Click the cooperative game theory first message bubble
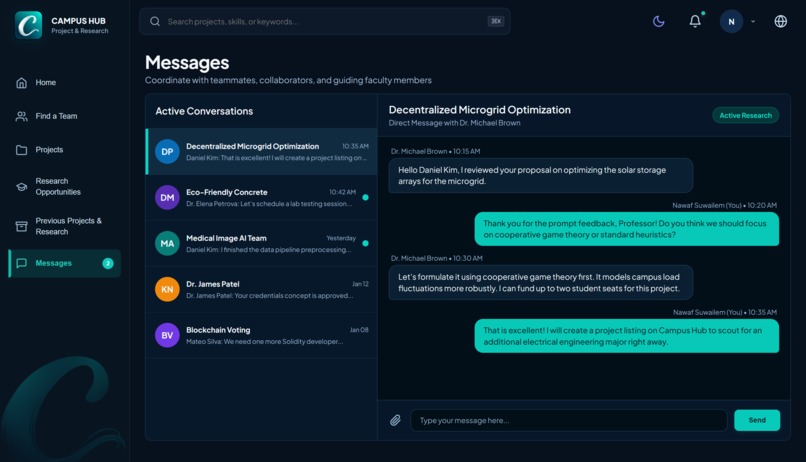 (x=540, y=283)
